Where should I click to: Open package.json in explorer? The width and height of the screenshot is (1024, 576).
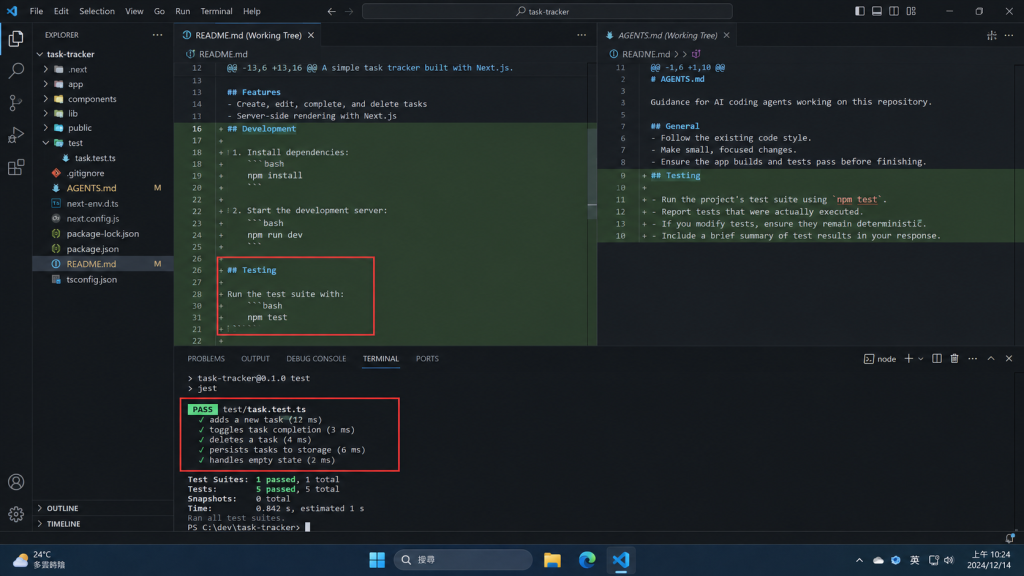[93, 249]
